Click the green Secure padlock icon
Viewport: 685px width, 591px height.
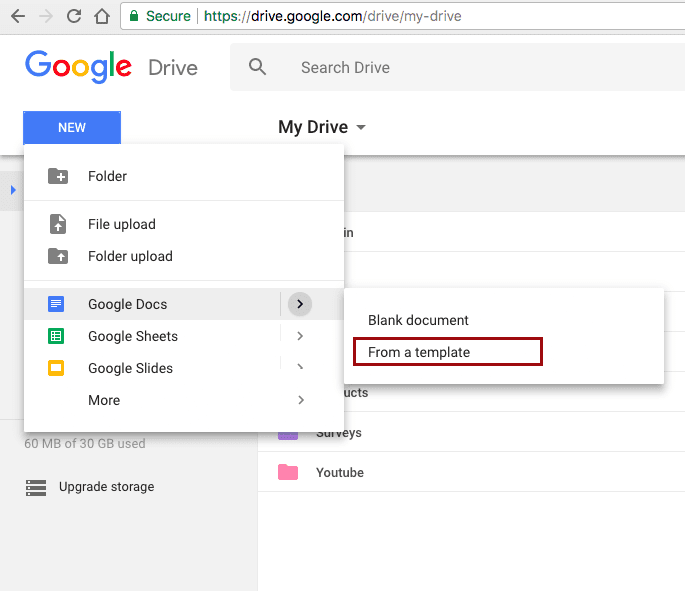click(x=134, y=16)
